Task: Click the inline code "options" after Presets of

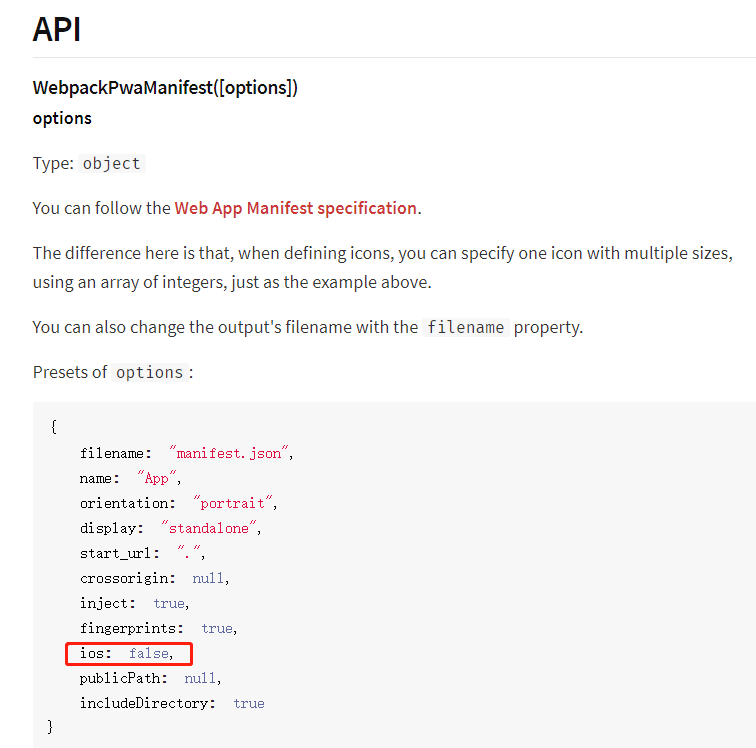Action: [149, 372]
